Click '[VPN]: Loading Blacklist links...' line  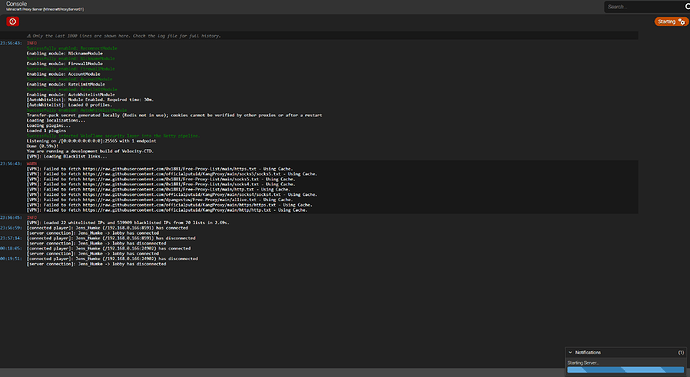click(x=67, y=156)
